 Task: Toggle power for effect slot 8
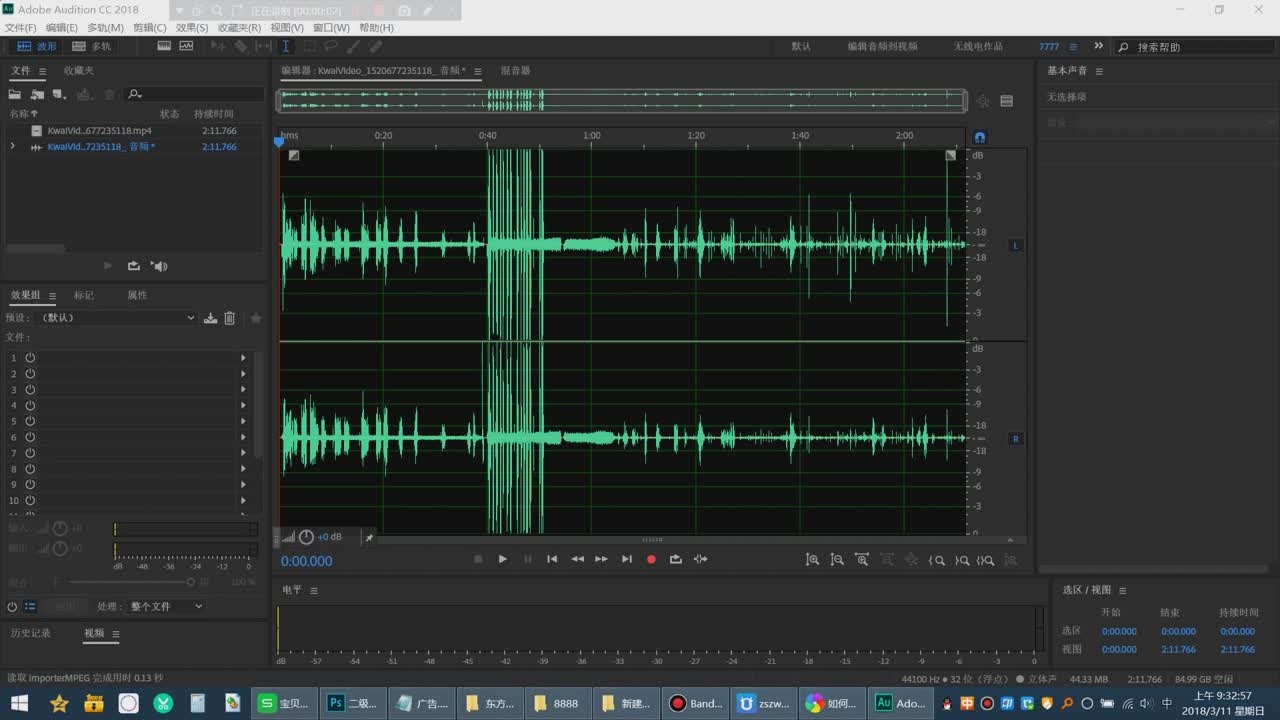[x=30, y=468]
